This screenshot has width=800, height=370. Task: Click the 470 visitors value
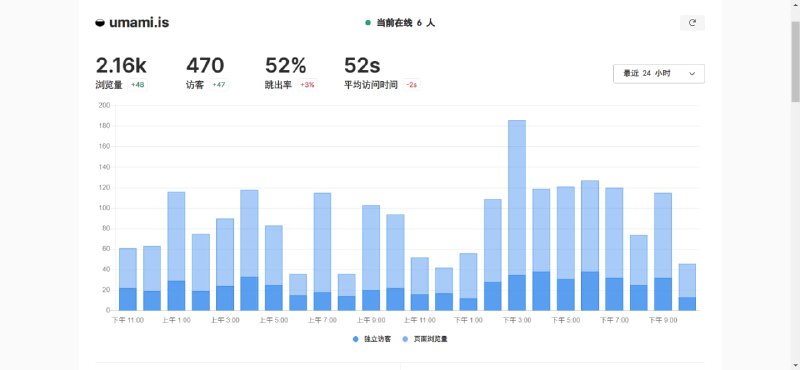(205, 65)
